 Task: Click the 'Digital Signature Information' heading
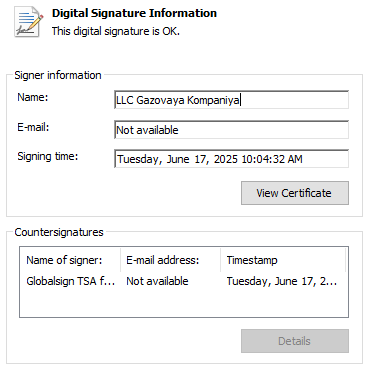click(x=134, y=13)
